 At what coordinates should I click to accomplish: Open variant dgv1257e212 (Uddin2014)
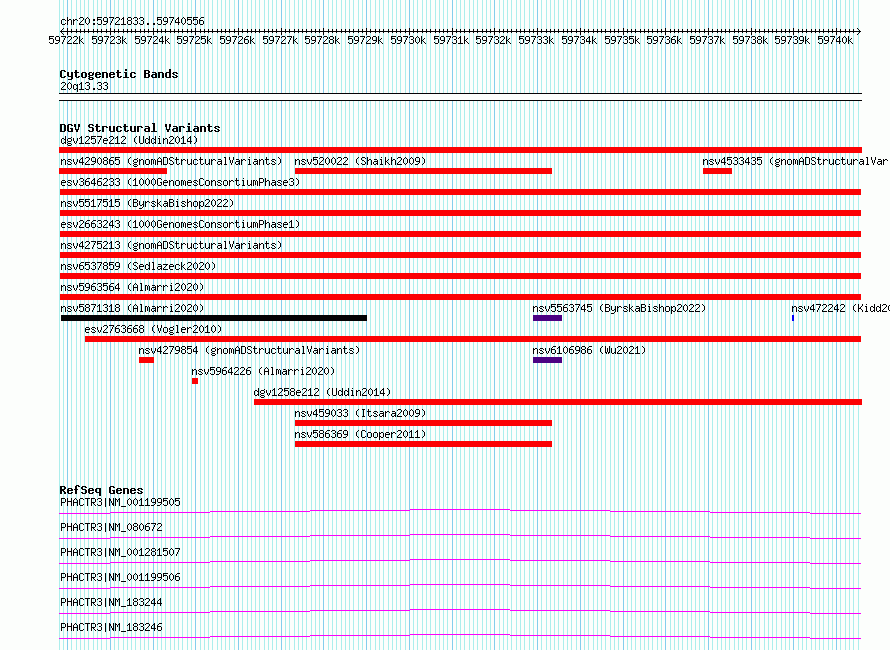(129, 140)
